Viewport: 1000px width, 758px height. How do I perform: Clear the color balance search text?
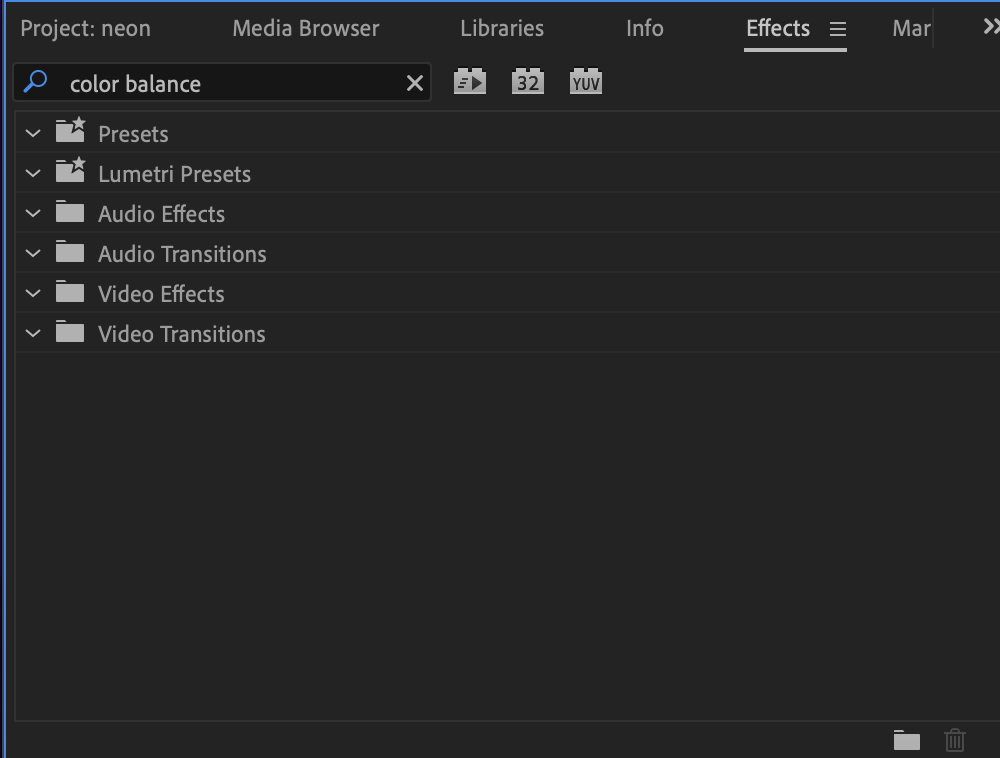click(x=414, y=83)
